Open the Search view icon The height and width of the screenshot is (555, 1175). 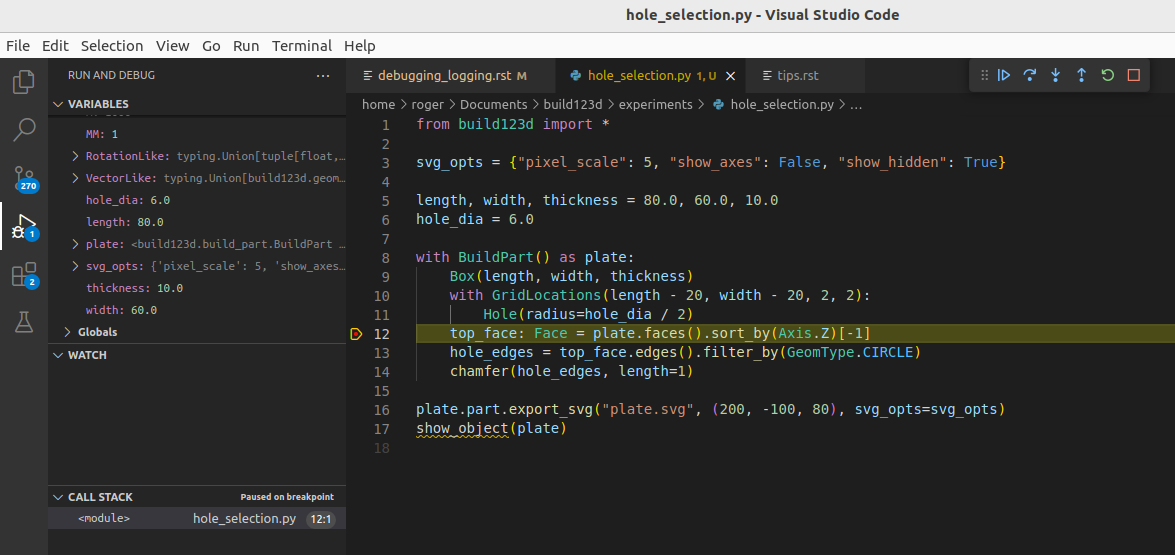(23, 129)
